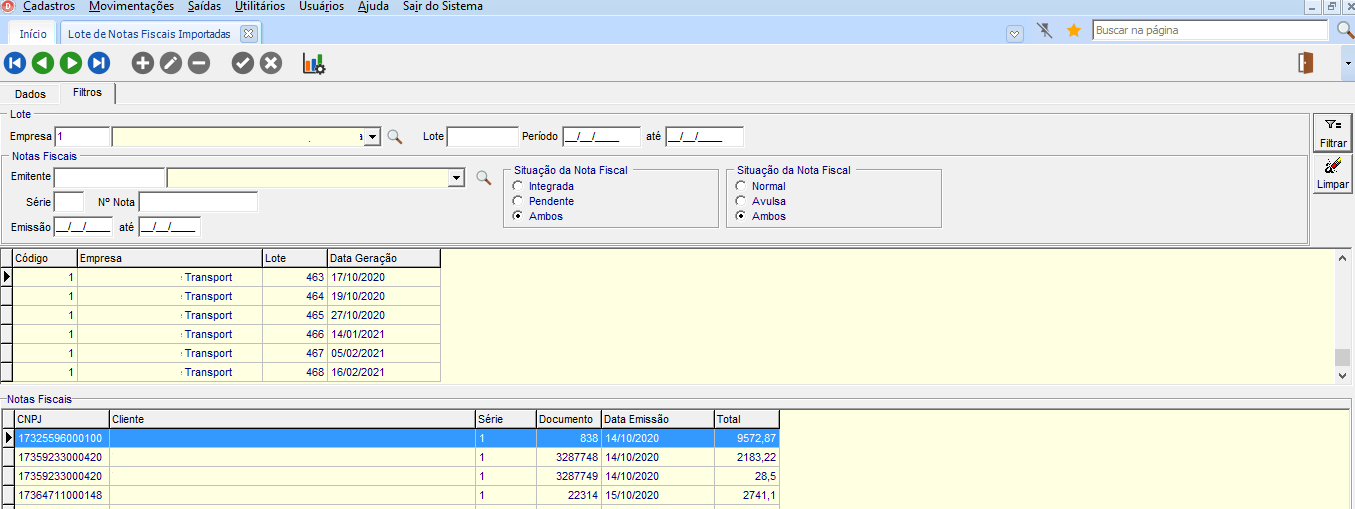This screenshot has width=1355, height=509.
Task: Add a new record with plus icon
Action: pyautogui.click(x=143, y=63)
